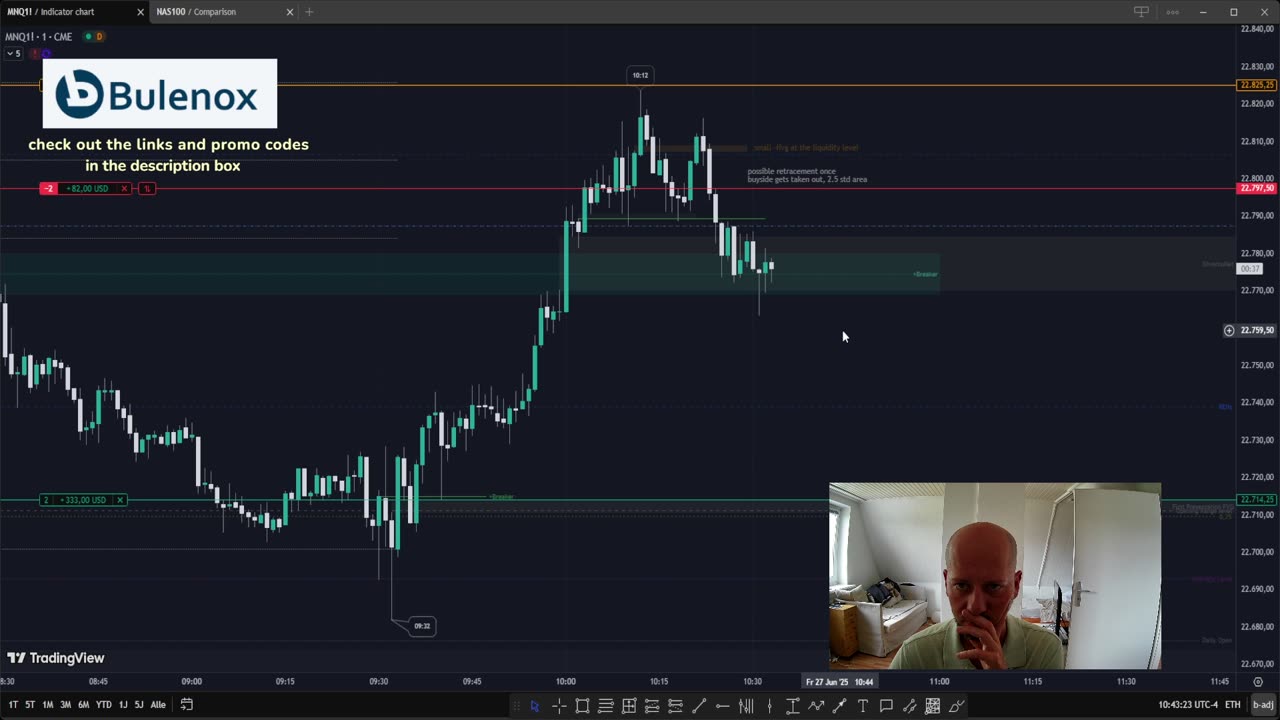Click the Bulenox logo banner
1280x720 pixels.
click(160, 93)
